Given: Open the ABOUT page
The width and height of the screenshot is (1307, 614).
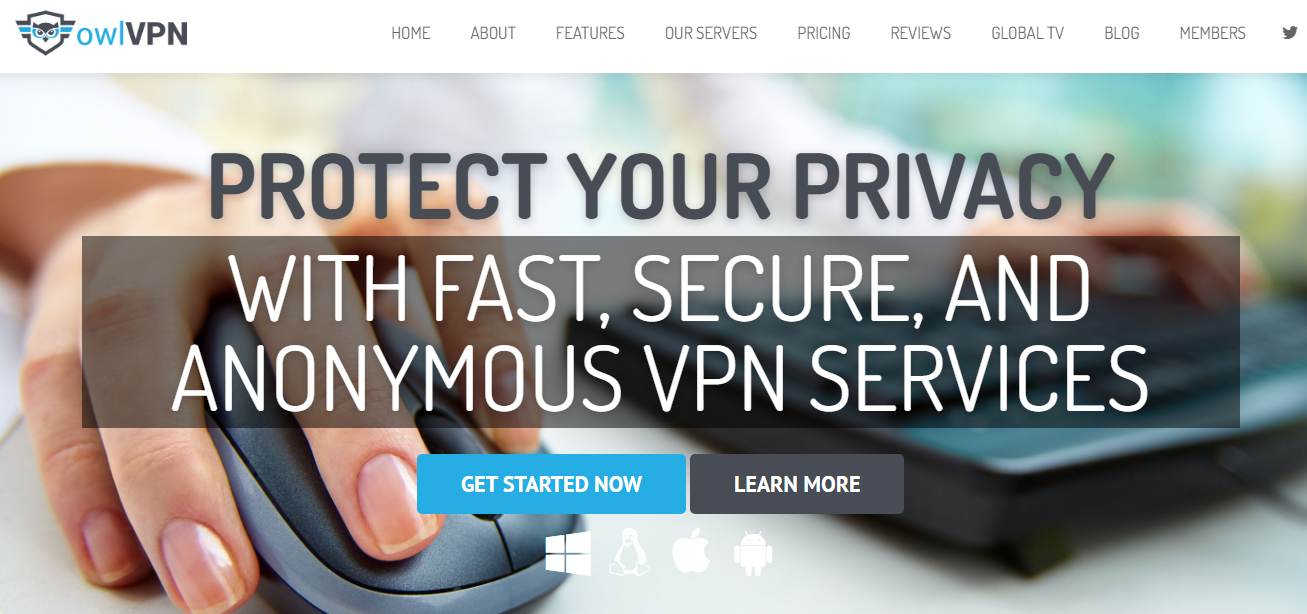Looking at the screenshot, I should tap(493, 33).
